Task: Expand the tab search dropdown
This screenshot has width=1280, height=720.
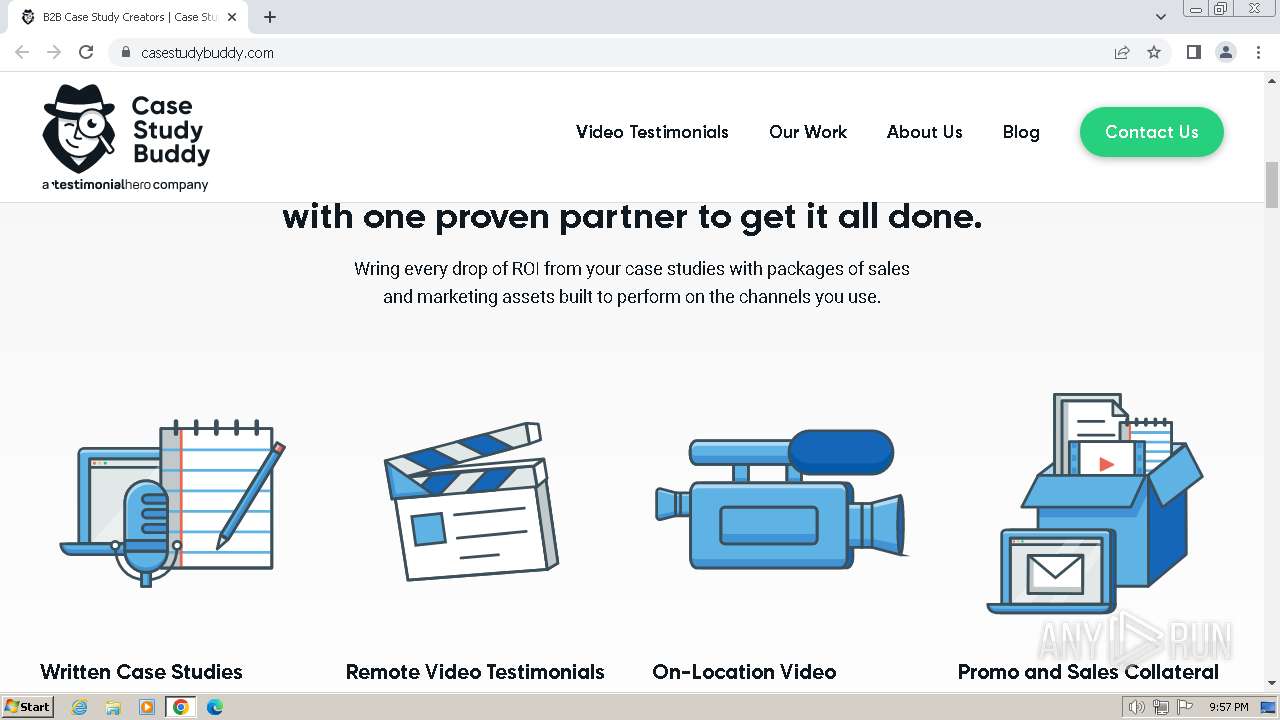Action: (x=1160, y=17)
